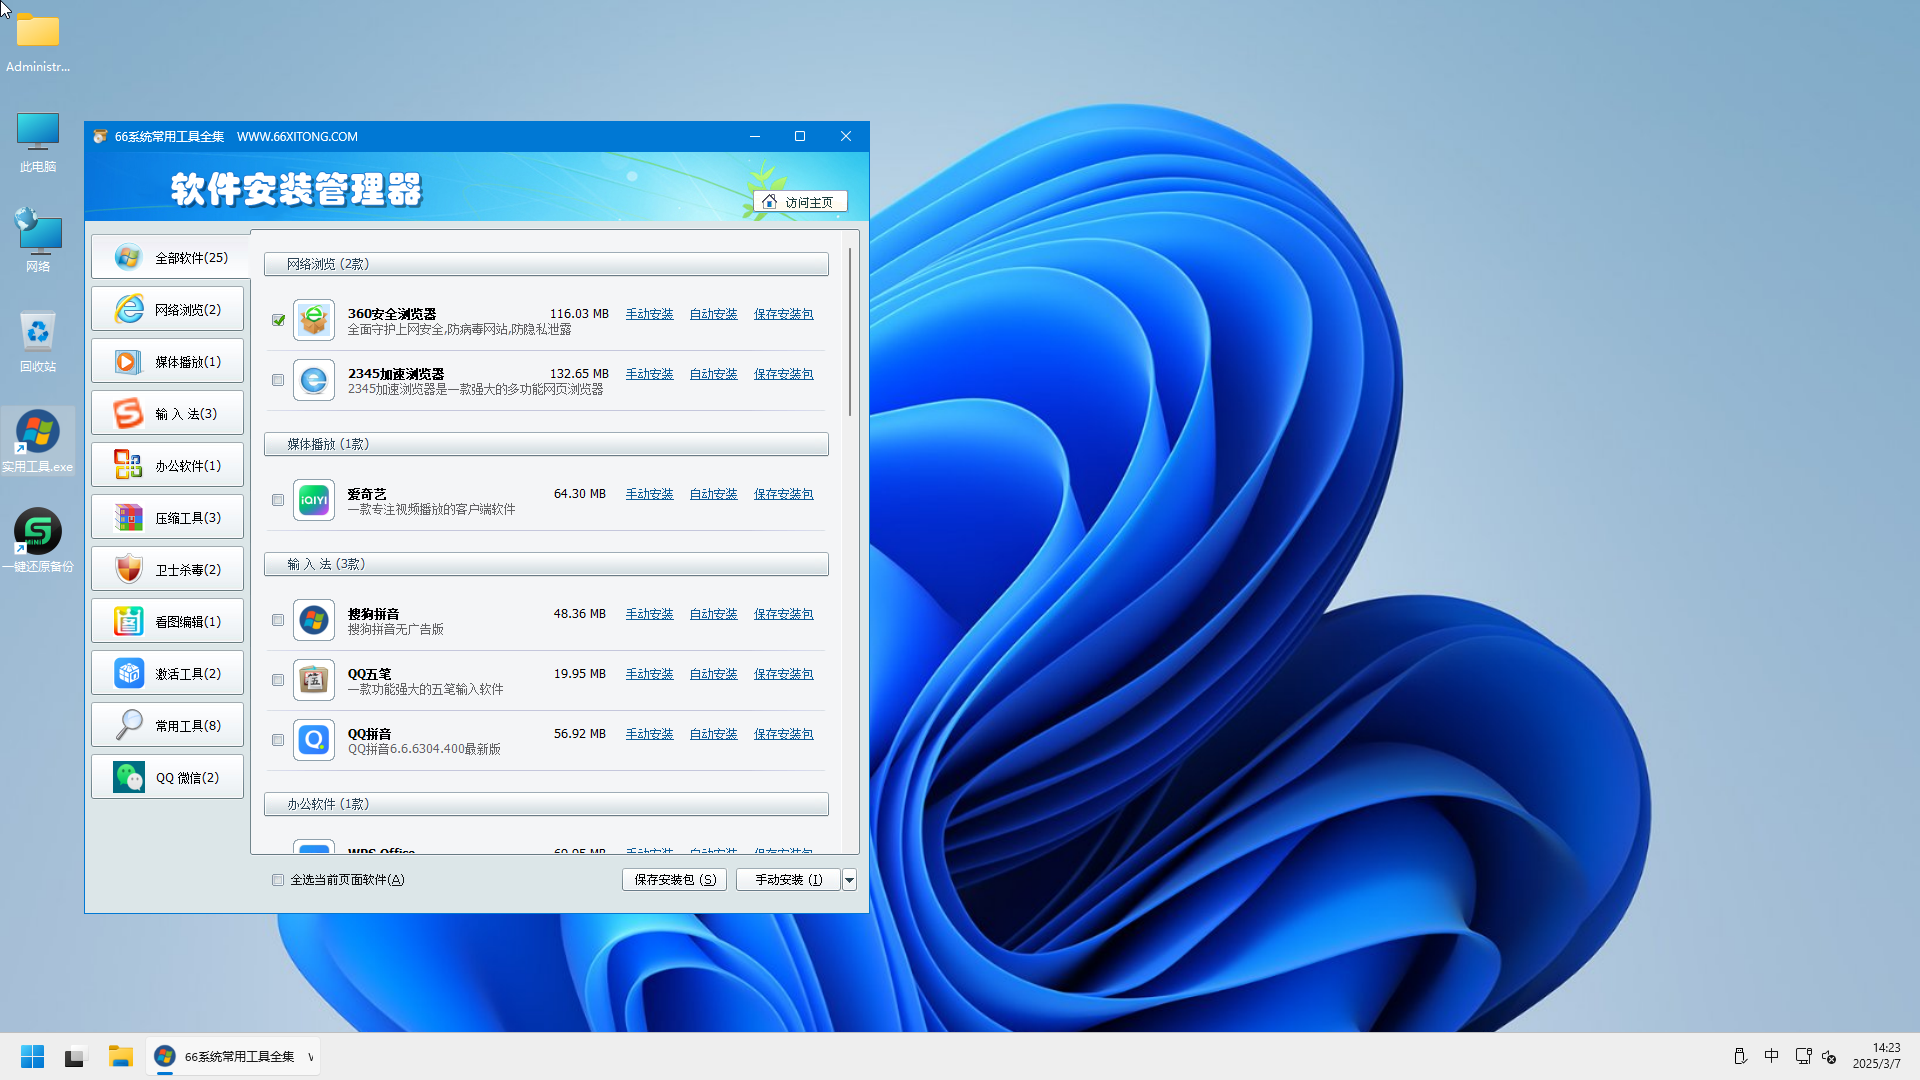
Task: Open File Explorer from taskbar
Action: pyautogui.click(x=121, y=1056)
